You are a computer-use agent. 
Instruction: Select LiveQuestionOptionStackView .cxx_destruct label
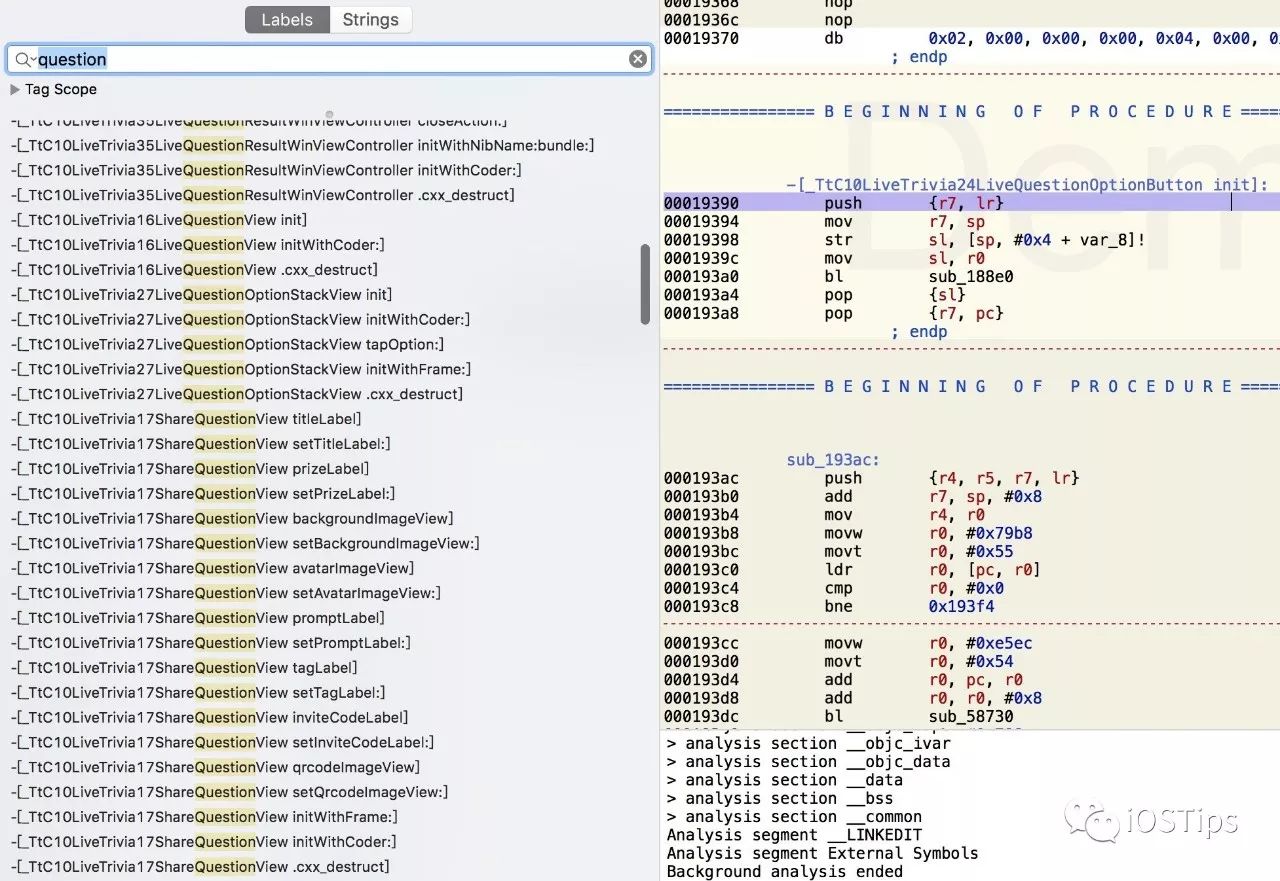click(237, 394)
